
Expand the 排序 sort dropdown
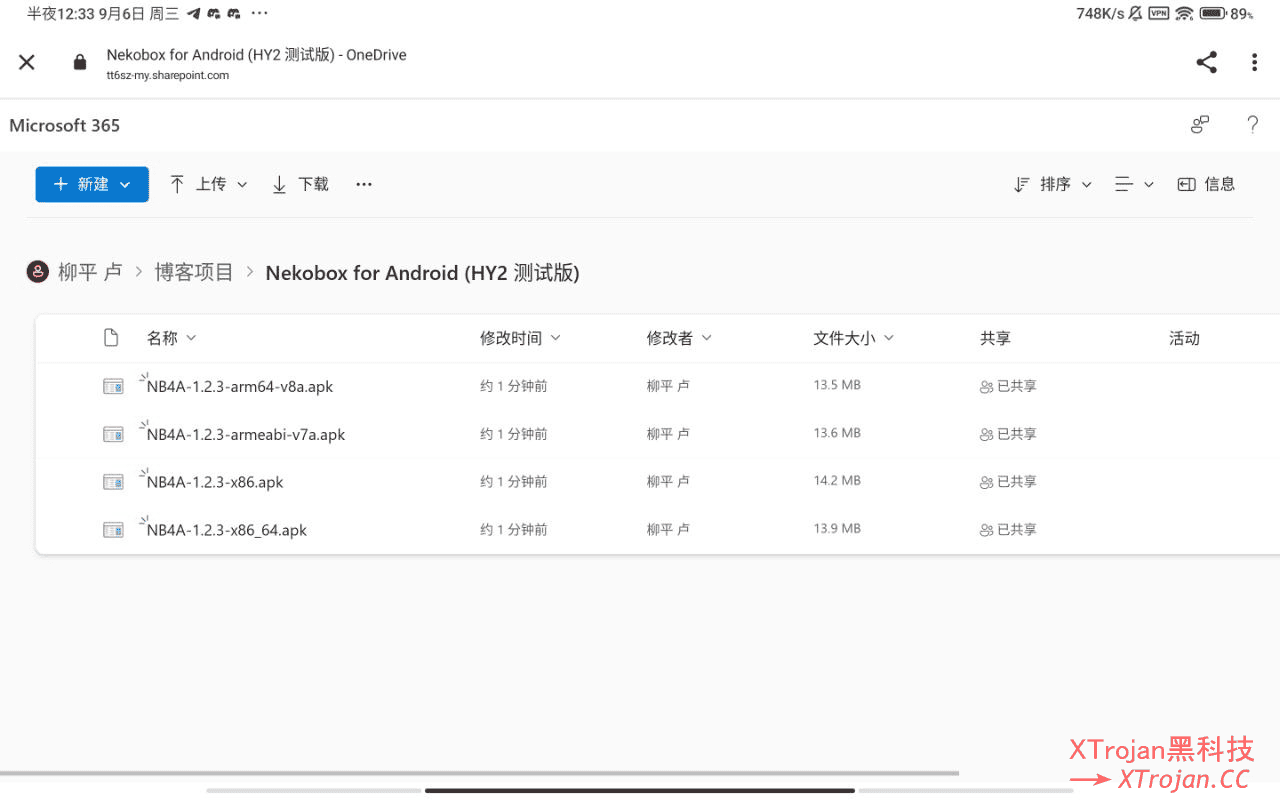tap(1053, 184)
